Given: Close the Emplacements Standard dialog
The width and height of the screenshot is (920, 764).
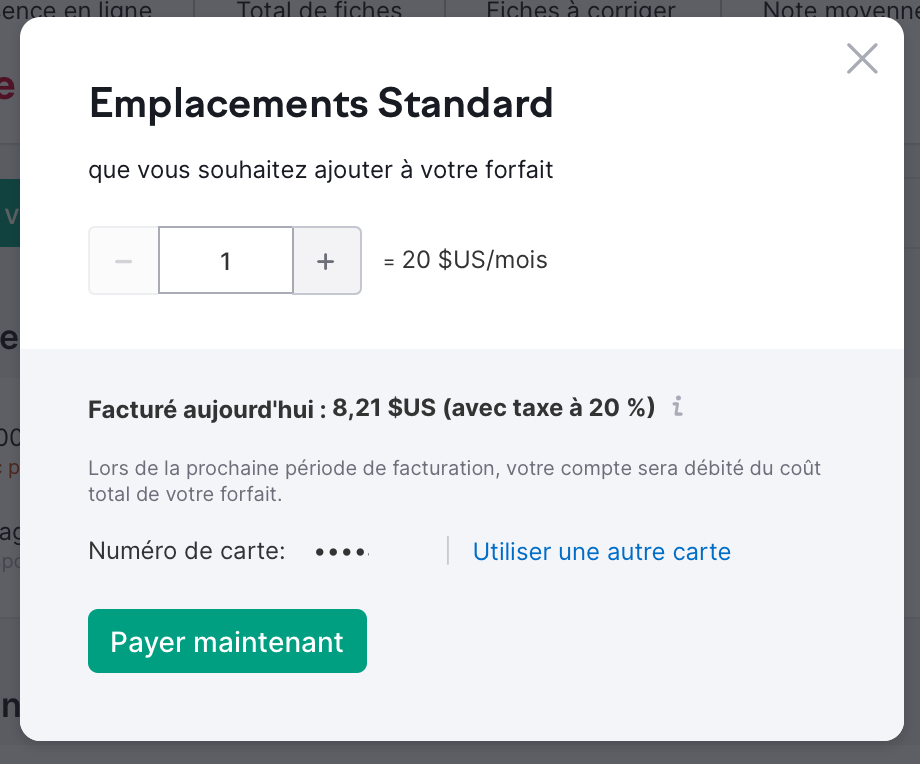Looking at the screenshot, I should click(861, 59).
